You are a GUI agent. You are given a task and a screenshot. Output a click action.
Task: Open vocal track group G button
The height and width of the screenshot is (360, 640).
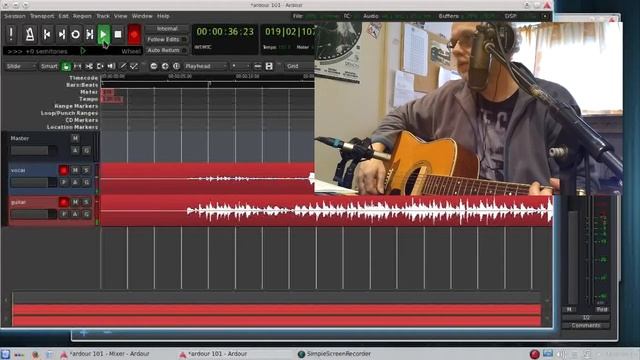[86, 182]
